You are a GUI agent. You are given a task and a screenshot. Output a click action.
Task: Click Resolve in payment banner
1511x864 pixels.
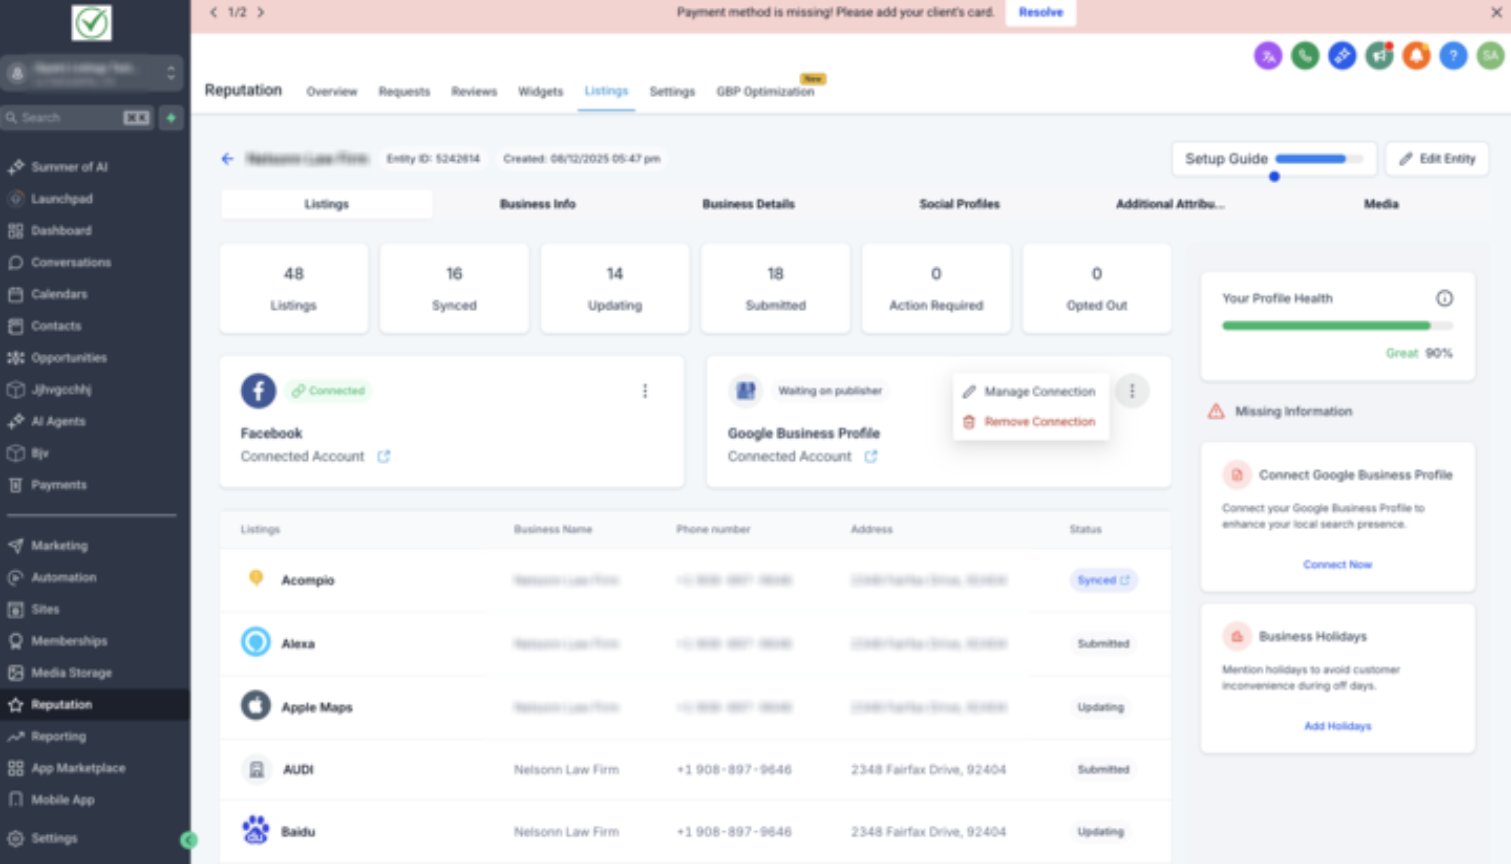[1041, 12]
